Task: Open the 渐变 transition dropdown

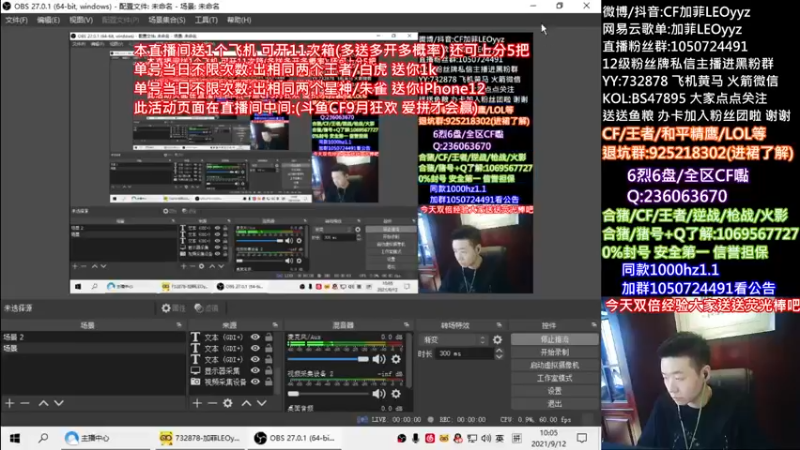Action: pos(453,339)
